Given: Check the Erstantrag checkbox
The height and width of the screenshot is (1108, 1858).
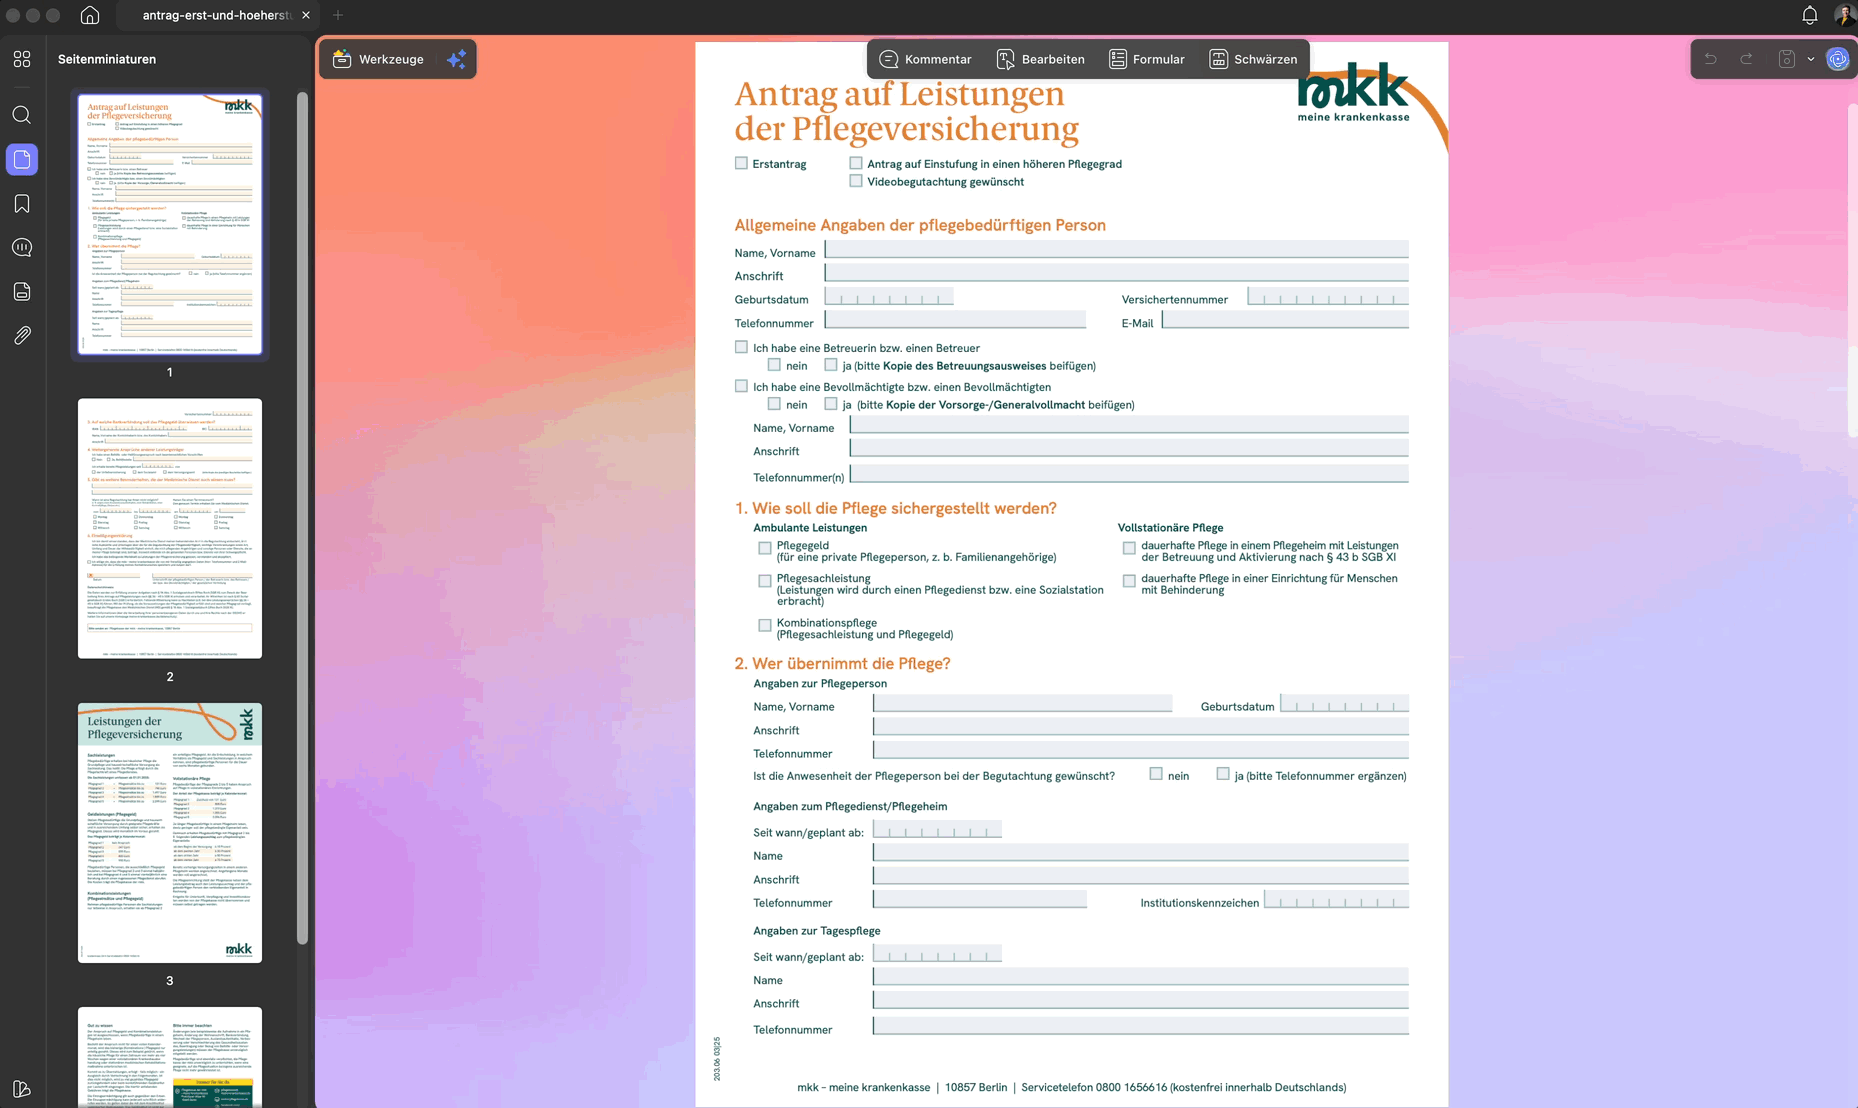Looking at the screenshot, I should tap(741, 163).
